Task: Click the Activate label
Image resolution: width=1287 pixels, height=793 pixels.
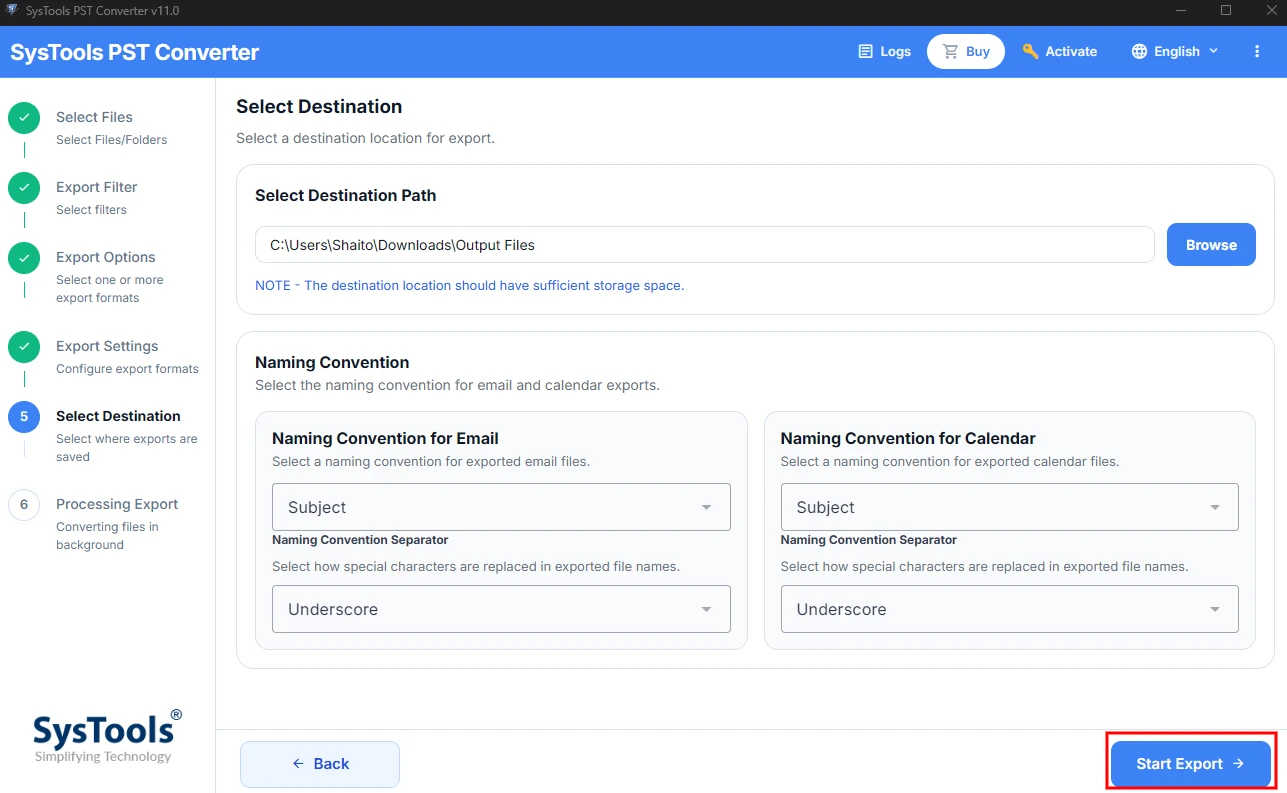Action: (x=1071, y=51)
